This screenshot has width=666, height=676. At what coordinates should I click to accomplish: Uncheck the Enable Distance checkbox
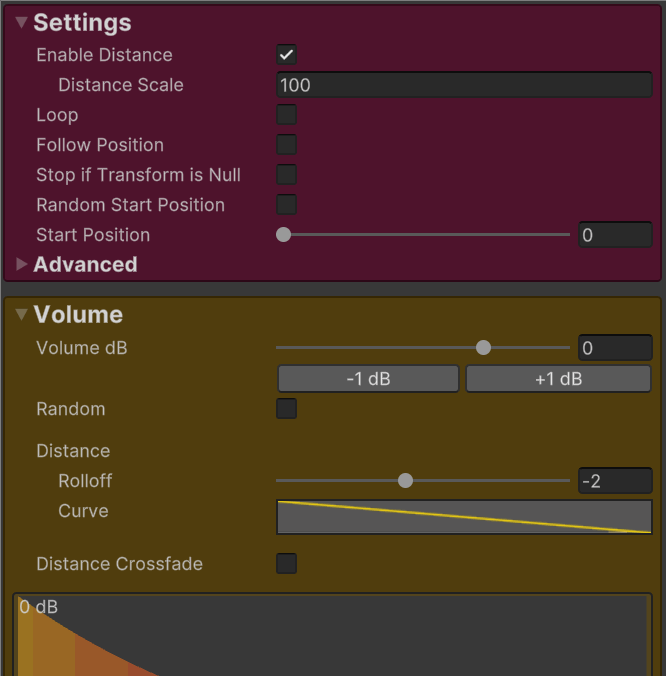click(x=287, y=55)
